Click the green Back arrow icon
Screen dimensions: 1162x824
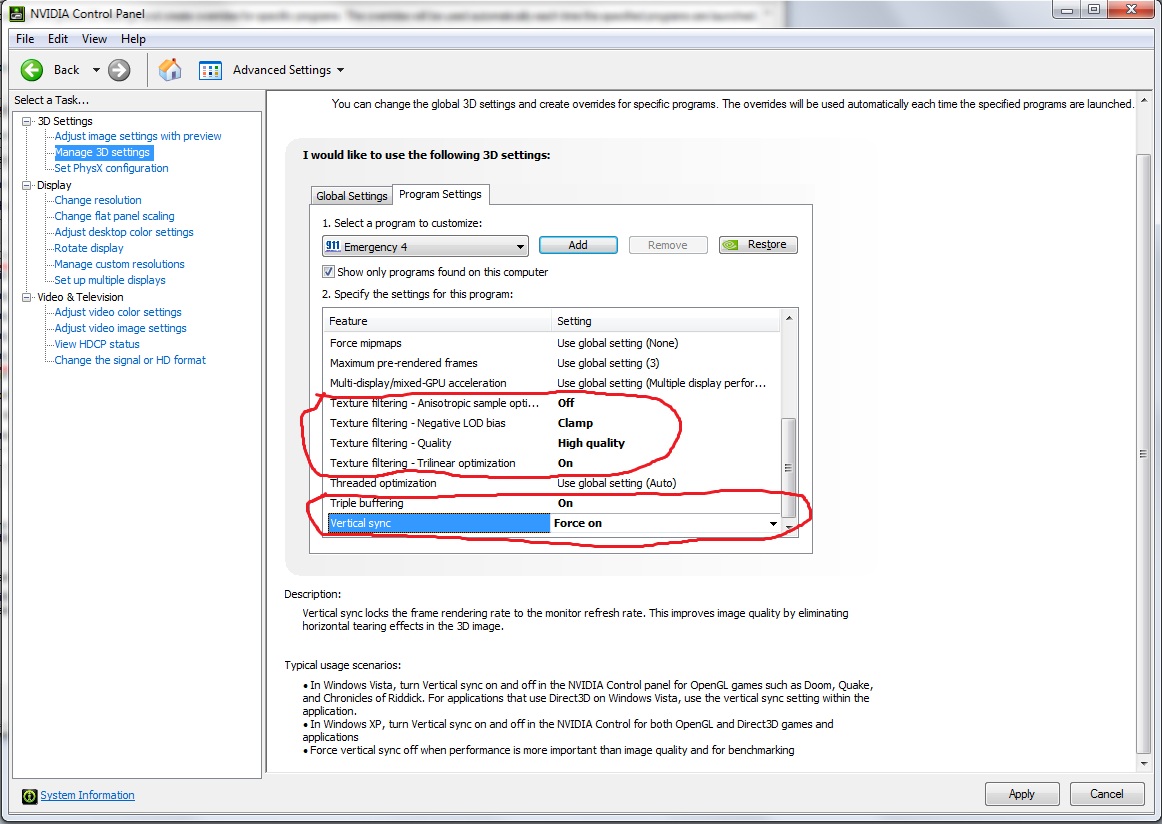click(32, 70)
